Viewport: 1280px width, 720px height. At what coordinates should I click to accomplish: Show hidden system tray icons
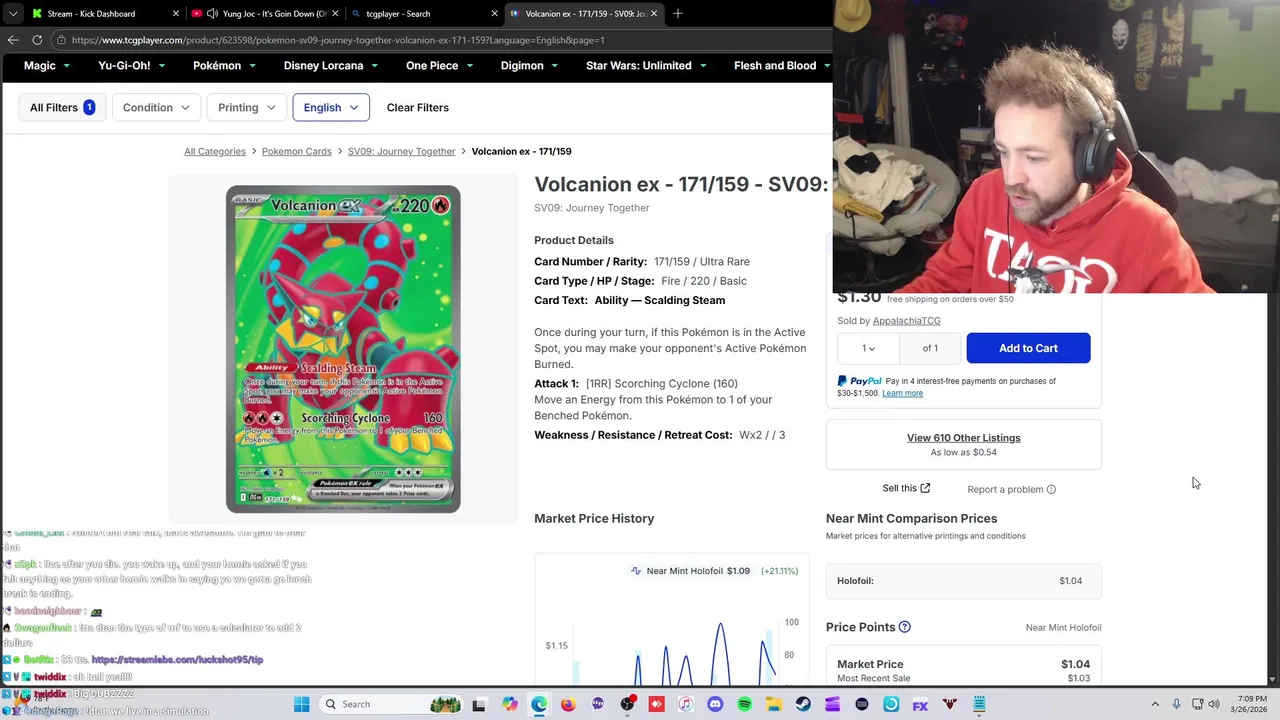[x=1155, y=704]
